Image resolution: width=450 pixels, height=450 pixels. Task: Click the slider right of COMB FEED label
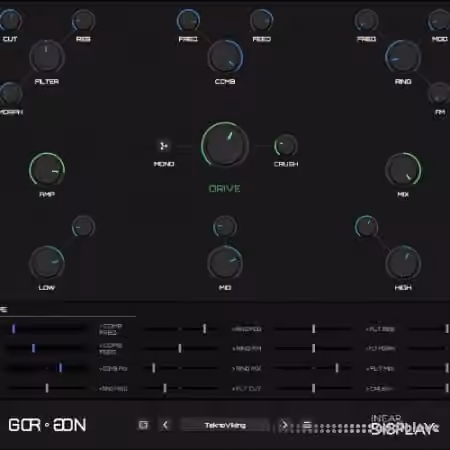coord(180,349)
